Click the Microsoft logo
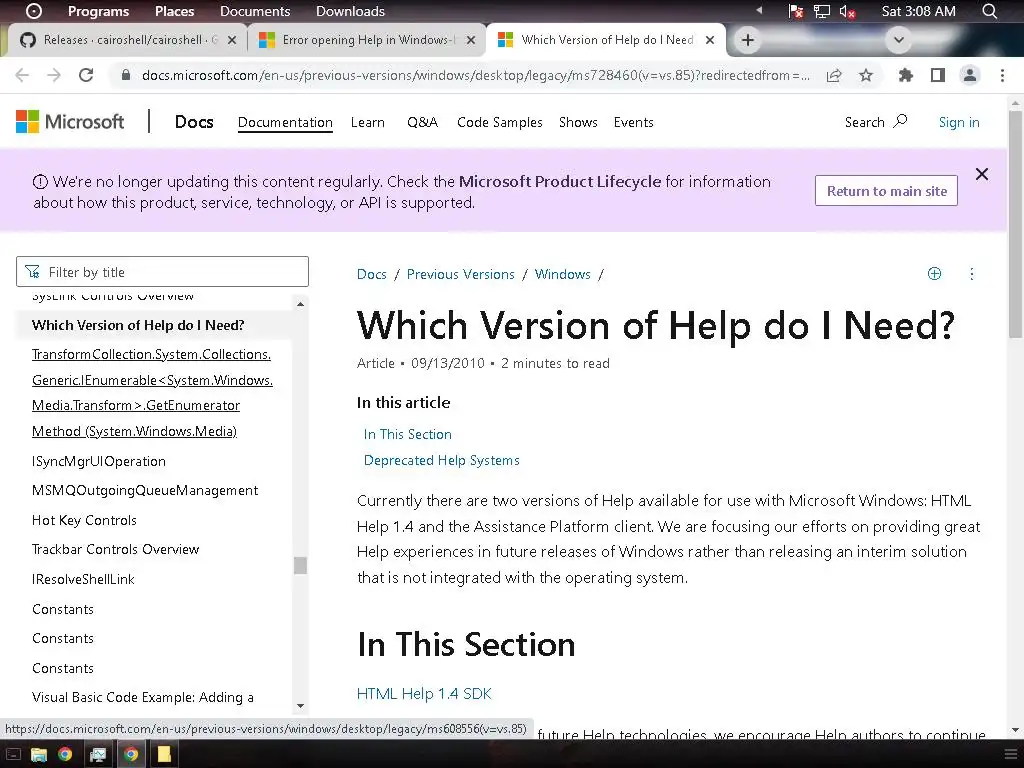1024x768 pixels. coord(70,121)
